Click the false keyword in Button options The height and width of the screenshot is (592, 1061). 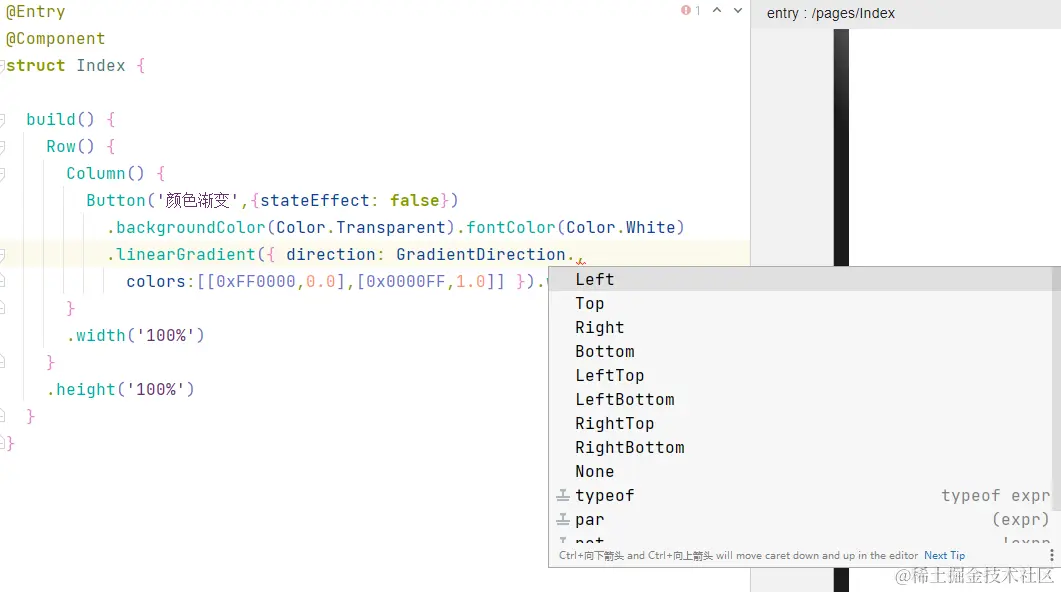[x=414, y=200]
